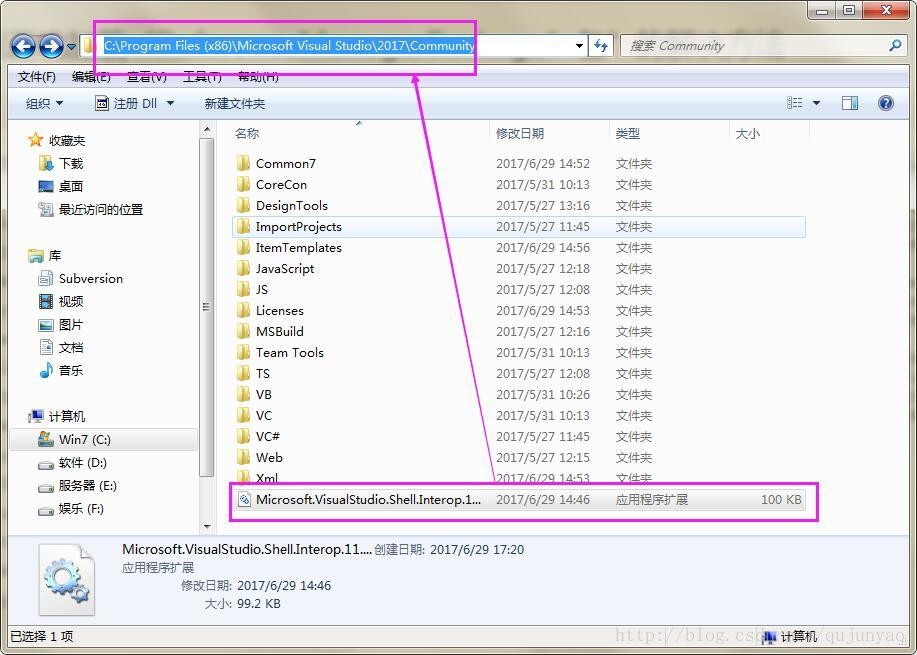
Task: Sort by the 名称 column header
Action: click(246, 133)
